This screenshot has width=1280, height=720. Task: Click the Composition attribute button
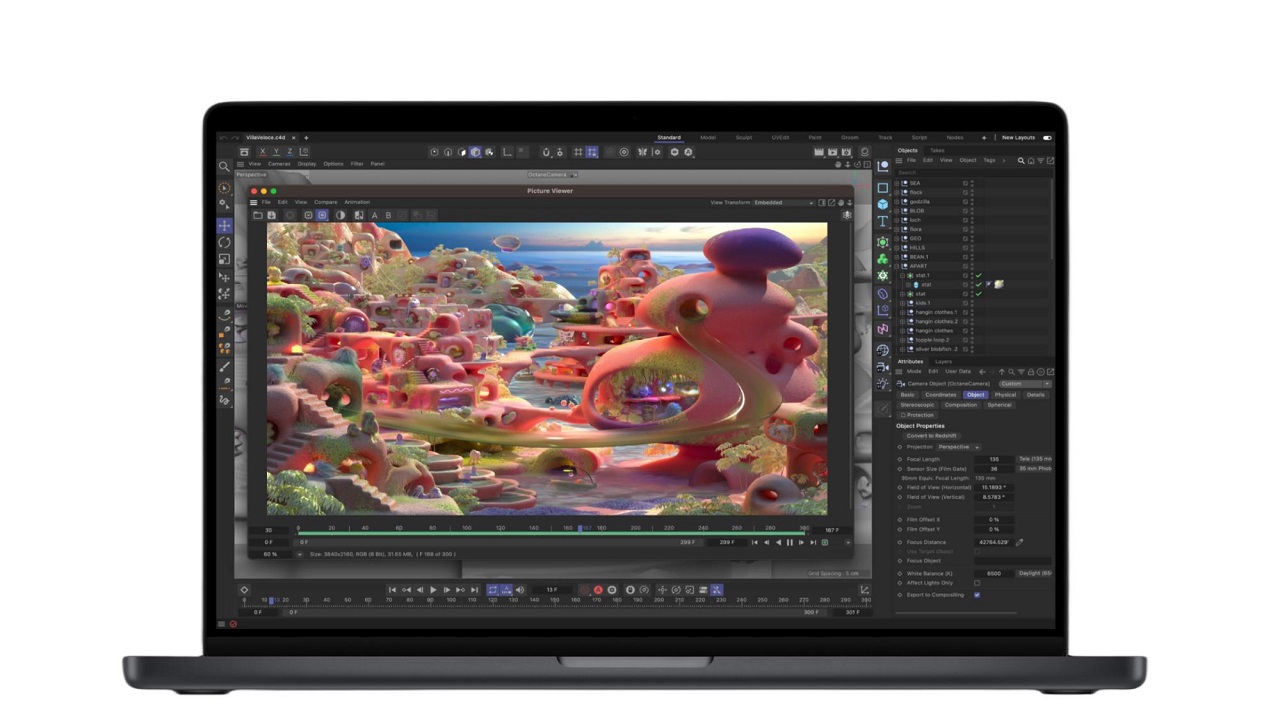(x=961, y=405)
